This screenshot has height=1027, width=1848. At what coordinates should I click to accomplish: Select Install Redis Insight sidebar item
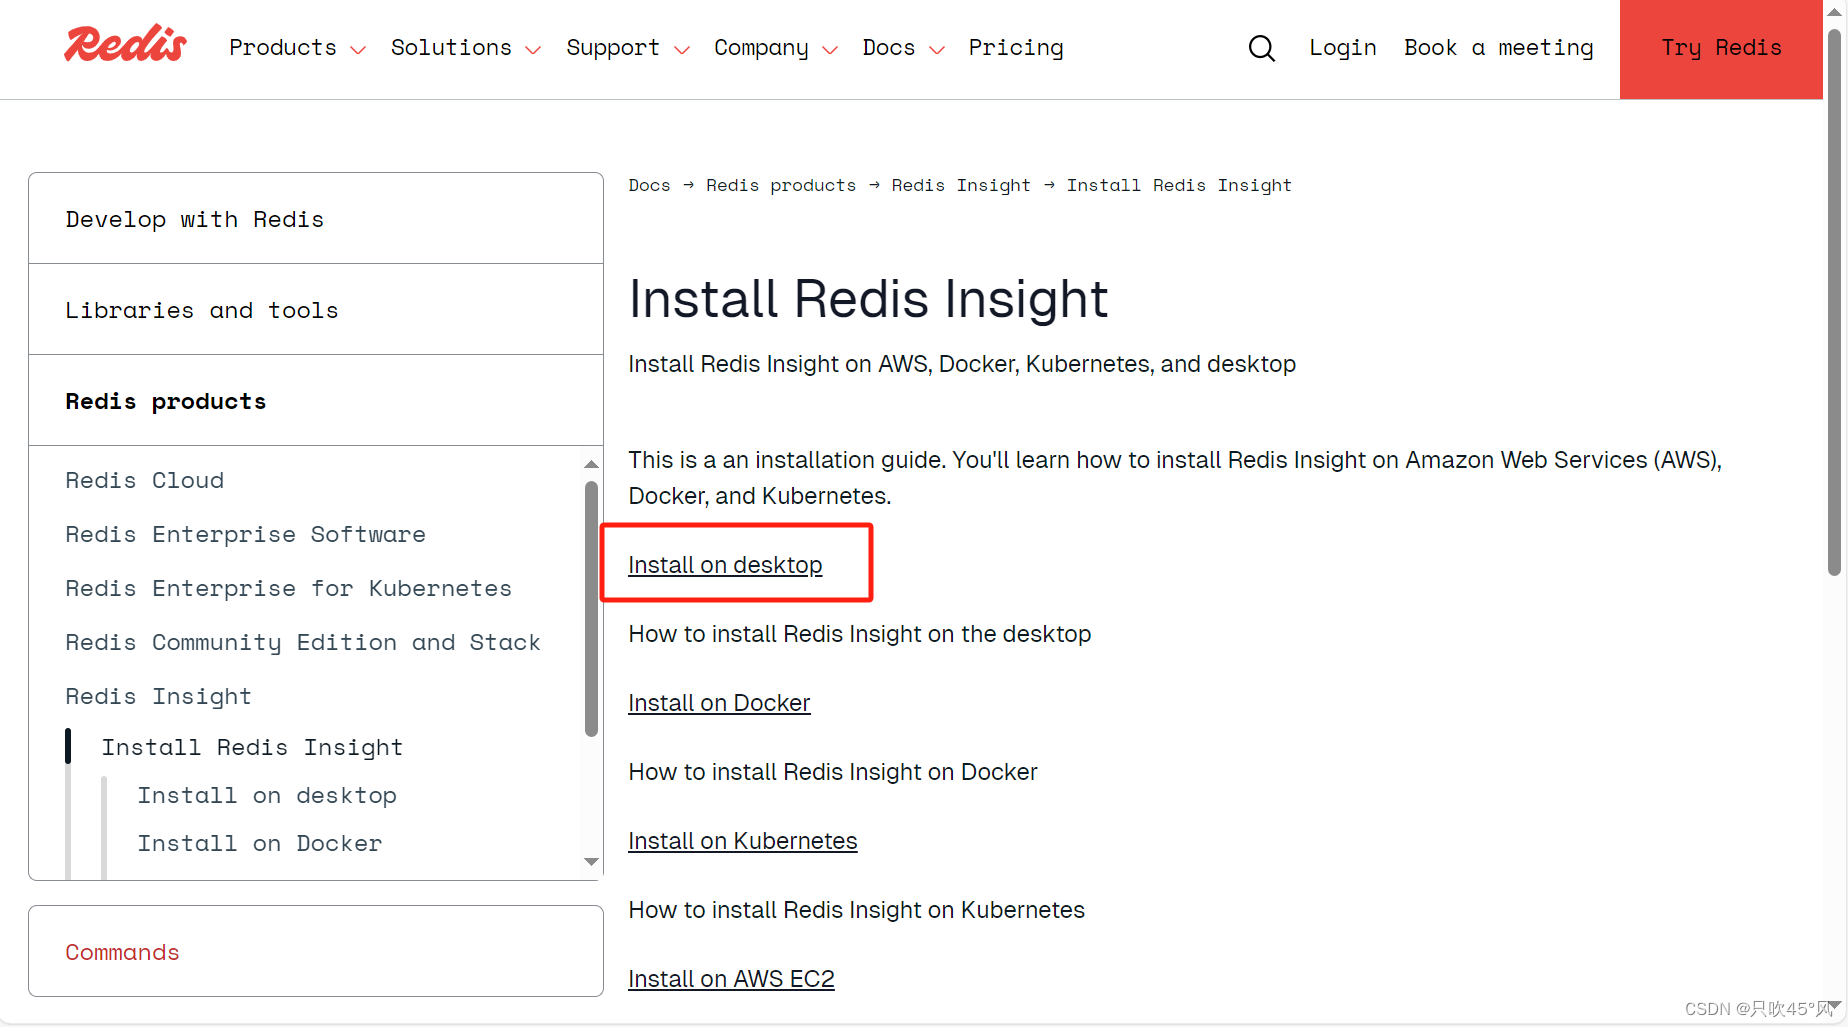point(252,747)
